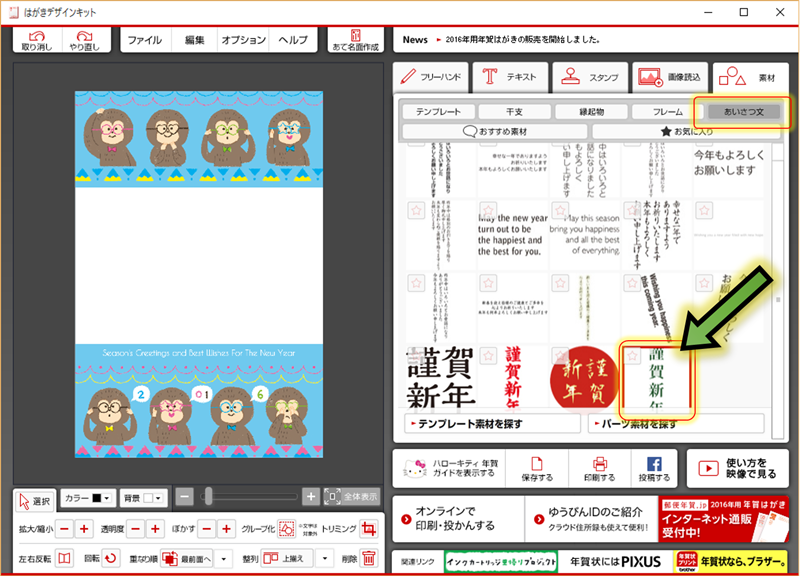This screenshot has height=576, width=800.
Task: Flip horizontally with the 左右反転 icon
Action: [64, 558]
